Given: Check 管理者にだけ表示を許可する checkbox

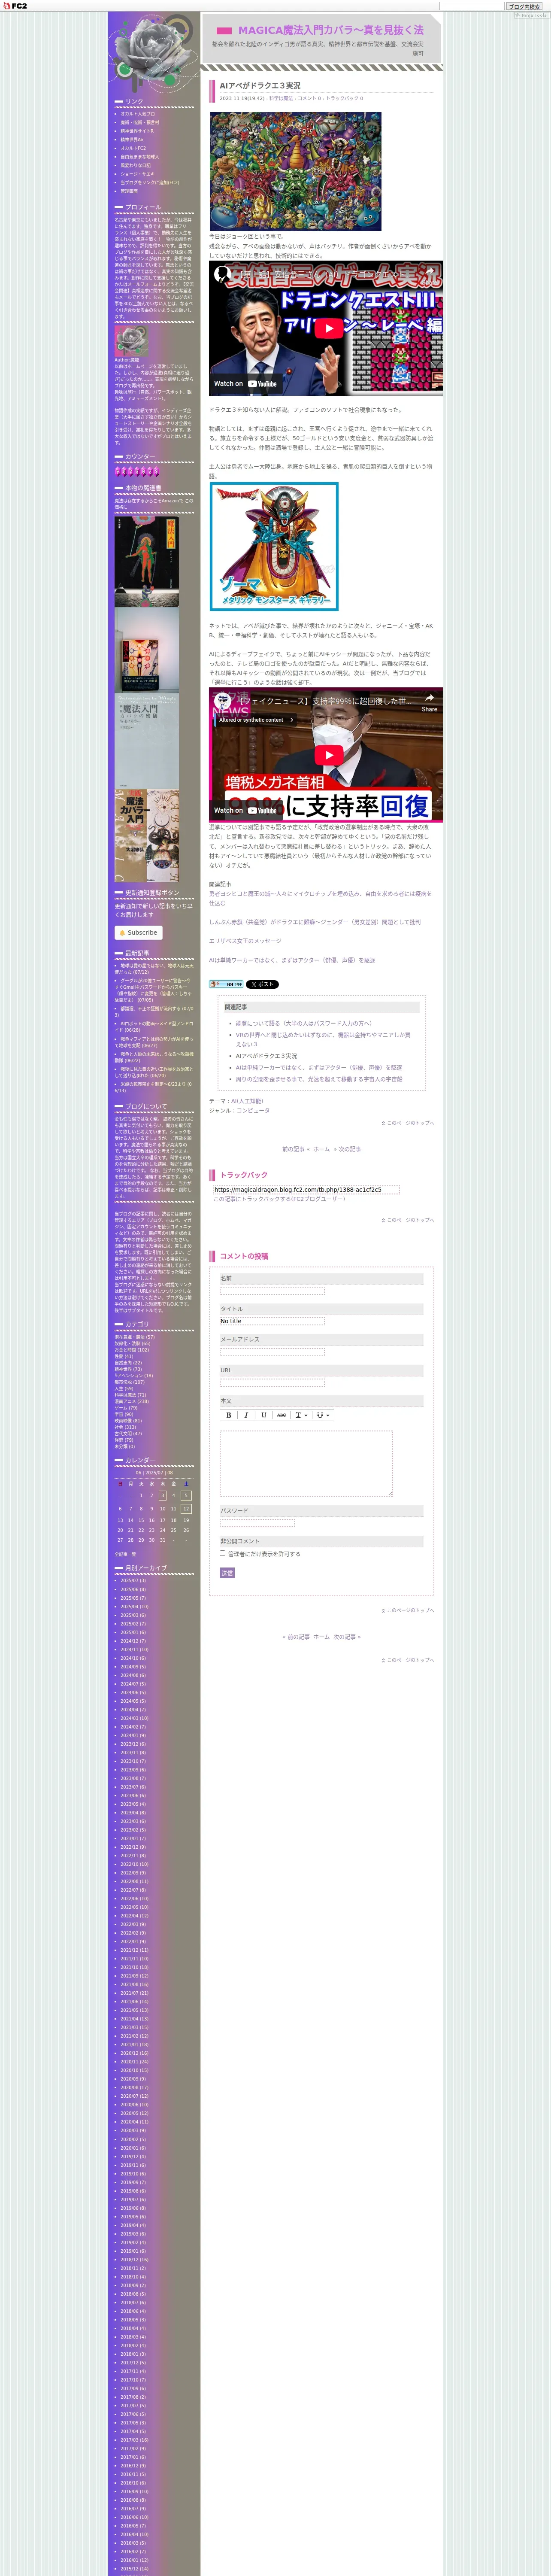Looking at the screenshot, I should pyautogui.click(x=223, y=1553).
